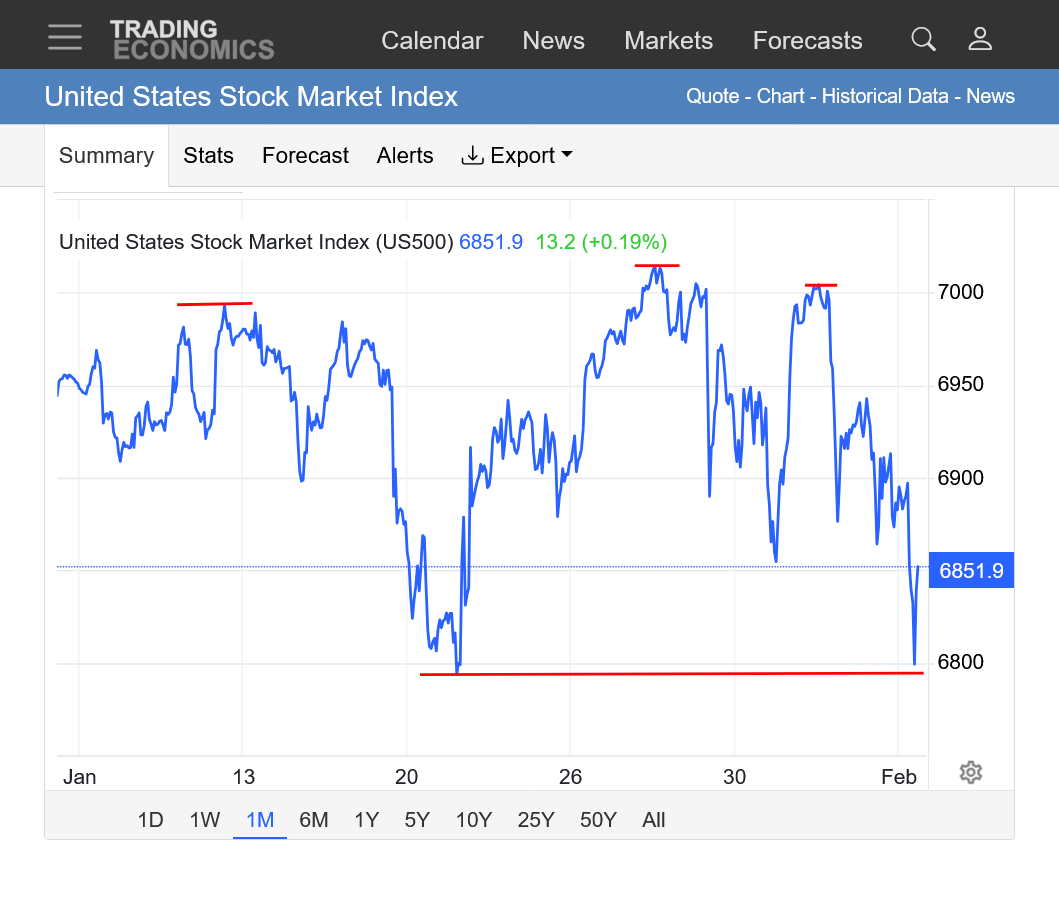Click the Historical Data link
The width and height of the screenshot is (1059, 901).
coord(884,97)
